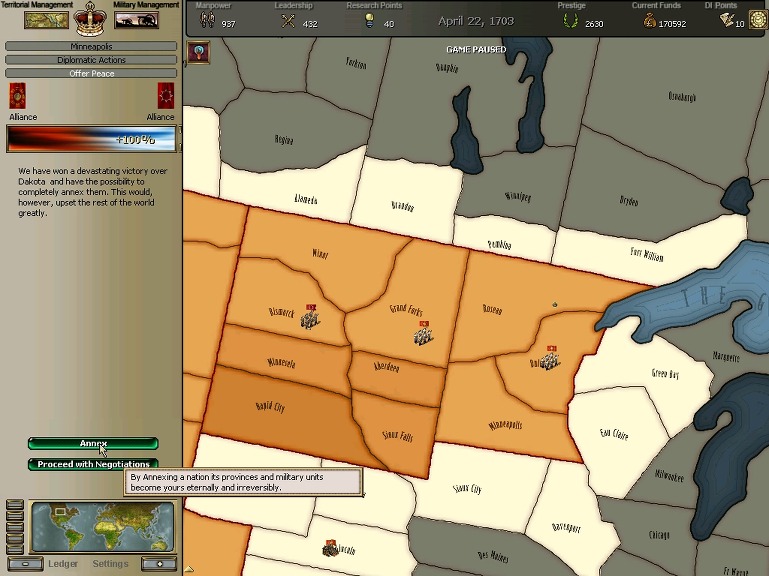
Task: Select the Offer Peace option
Action: tap(91, 73)
